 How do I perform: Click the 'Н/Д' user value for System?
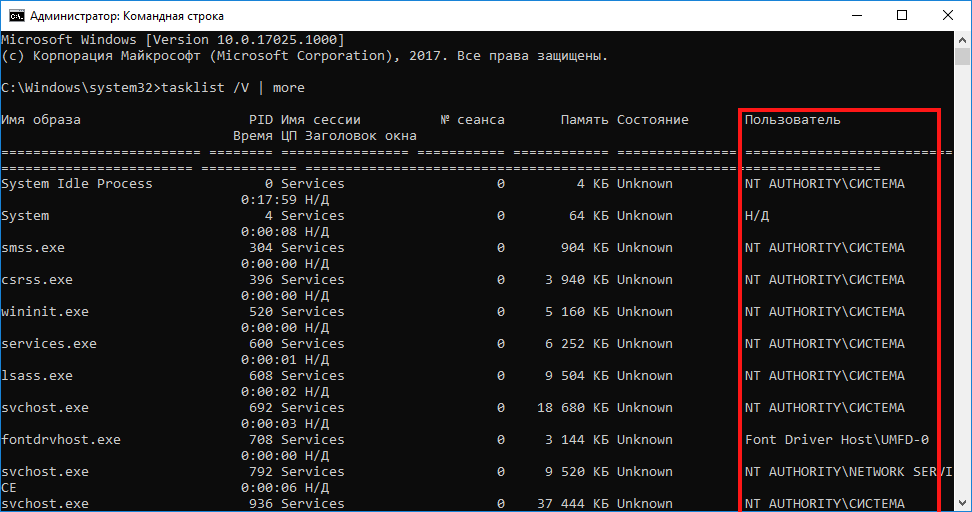pos(757,216)
